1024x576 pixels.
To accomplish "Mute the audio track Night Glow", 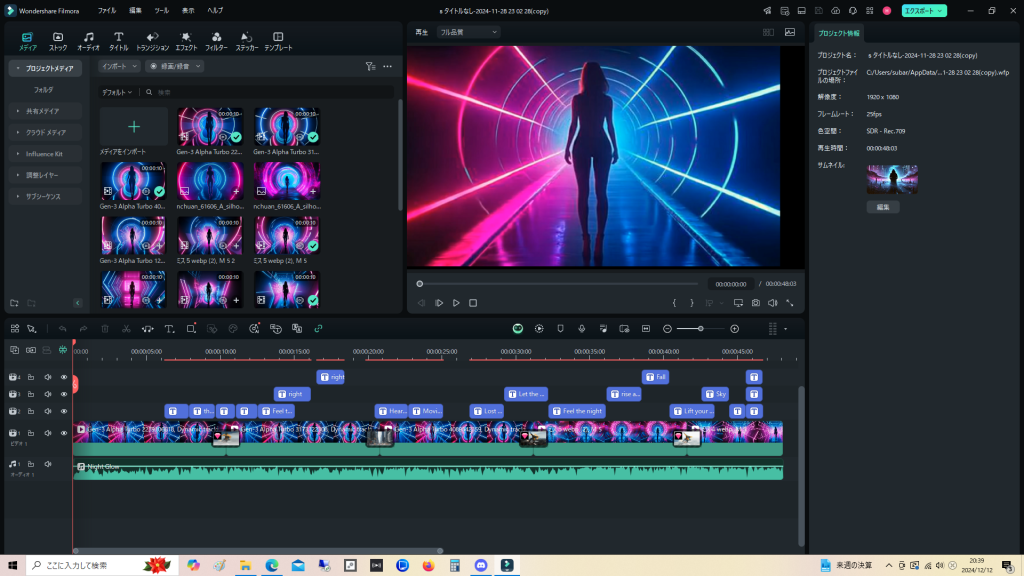I will pyautogui.click(x=47, y=464).
